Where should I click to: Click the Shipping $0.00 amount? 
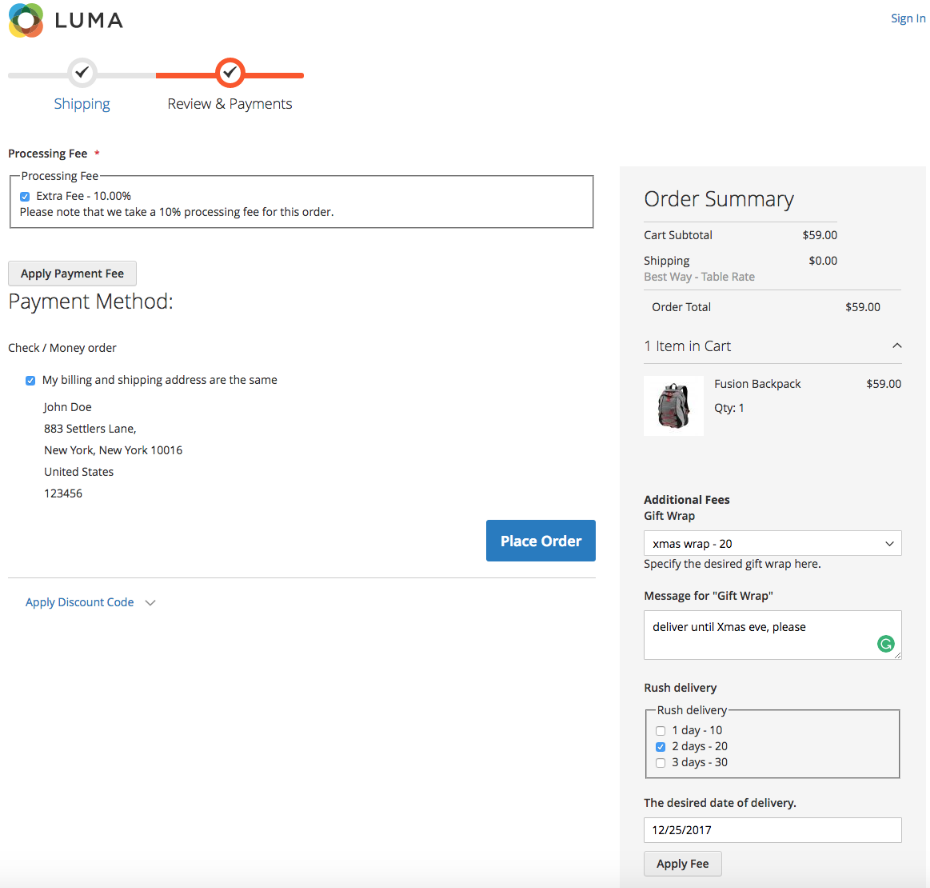[x=823, y=260]
